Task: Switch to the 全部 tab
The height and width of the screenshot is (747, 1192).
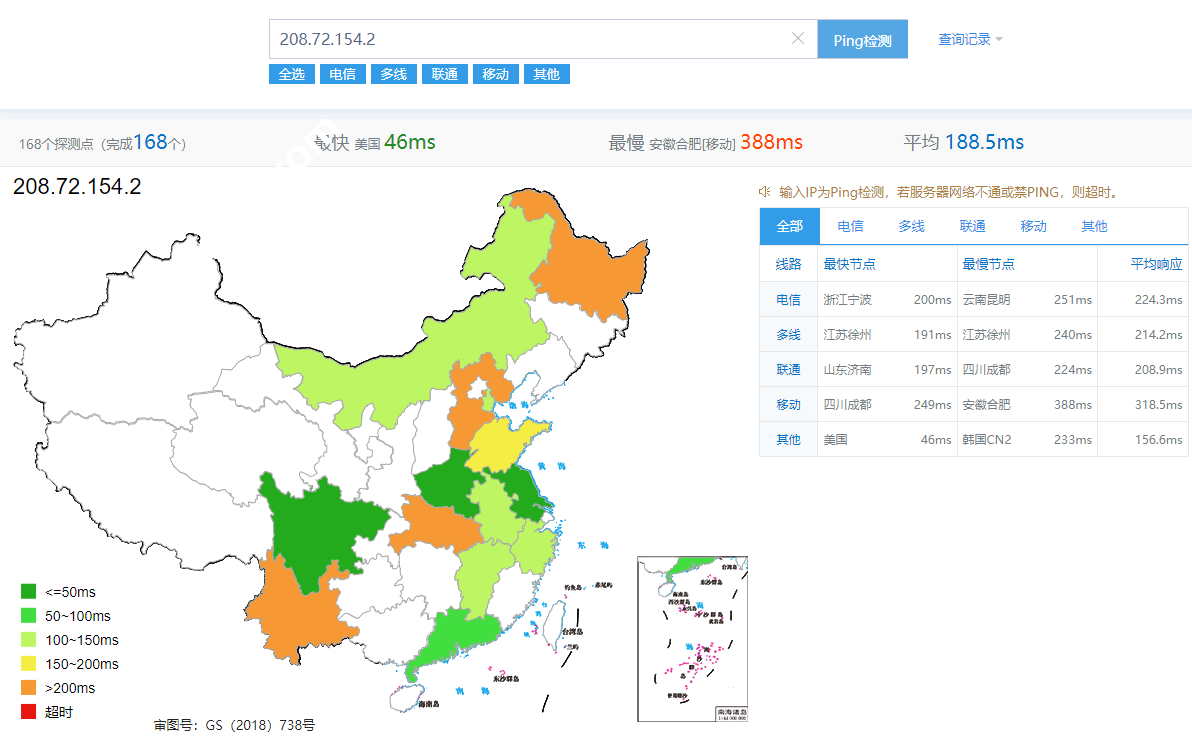Action: tap(789, 226)
